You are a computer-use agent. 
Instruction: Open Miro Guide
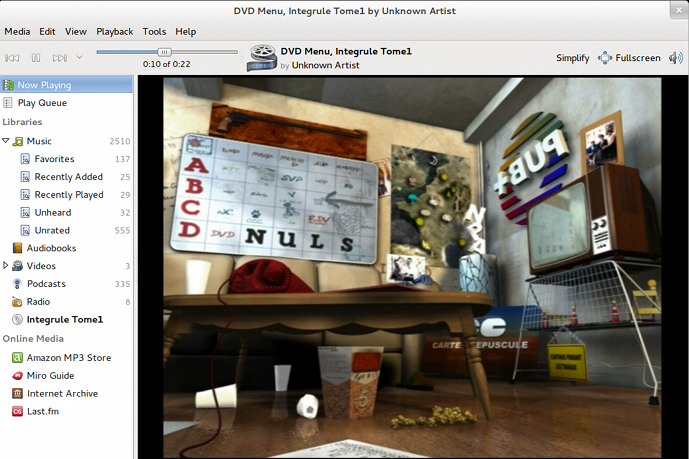(50, 376)
